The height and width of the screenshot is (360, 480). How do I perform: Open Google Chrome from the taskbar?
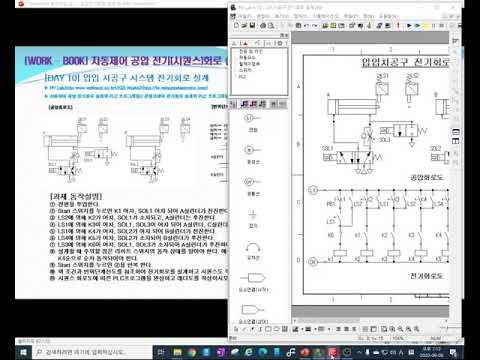pos(192,352)
